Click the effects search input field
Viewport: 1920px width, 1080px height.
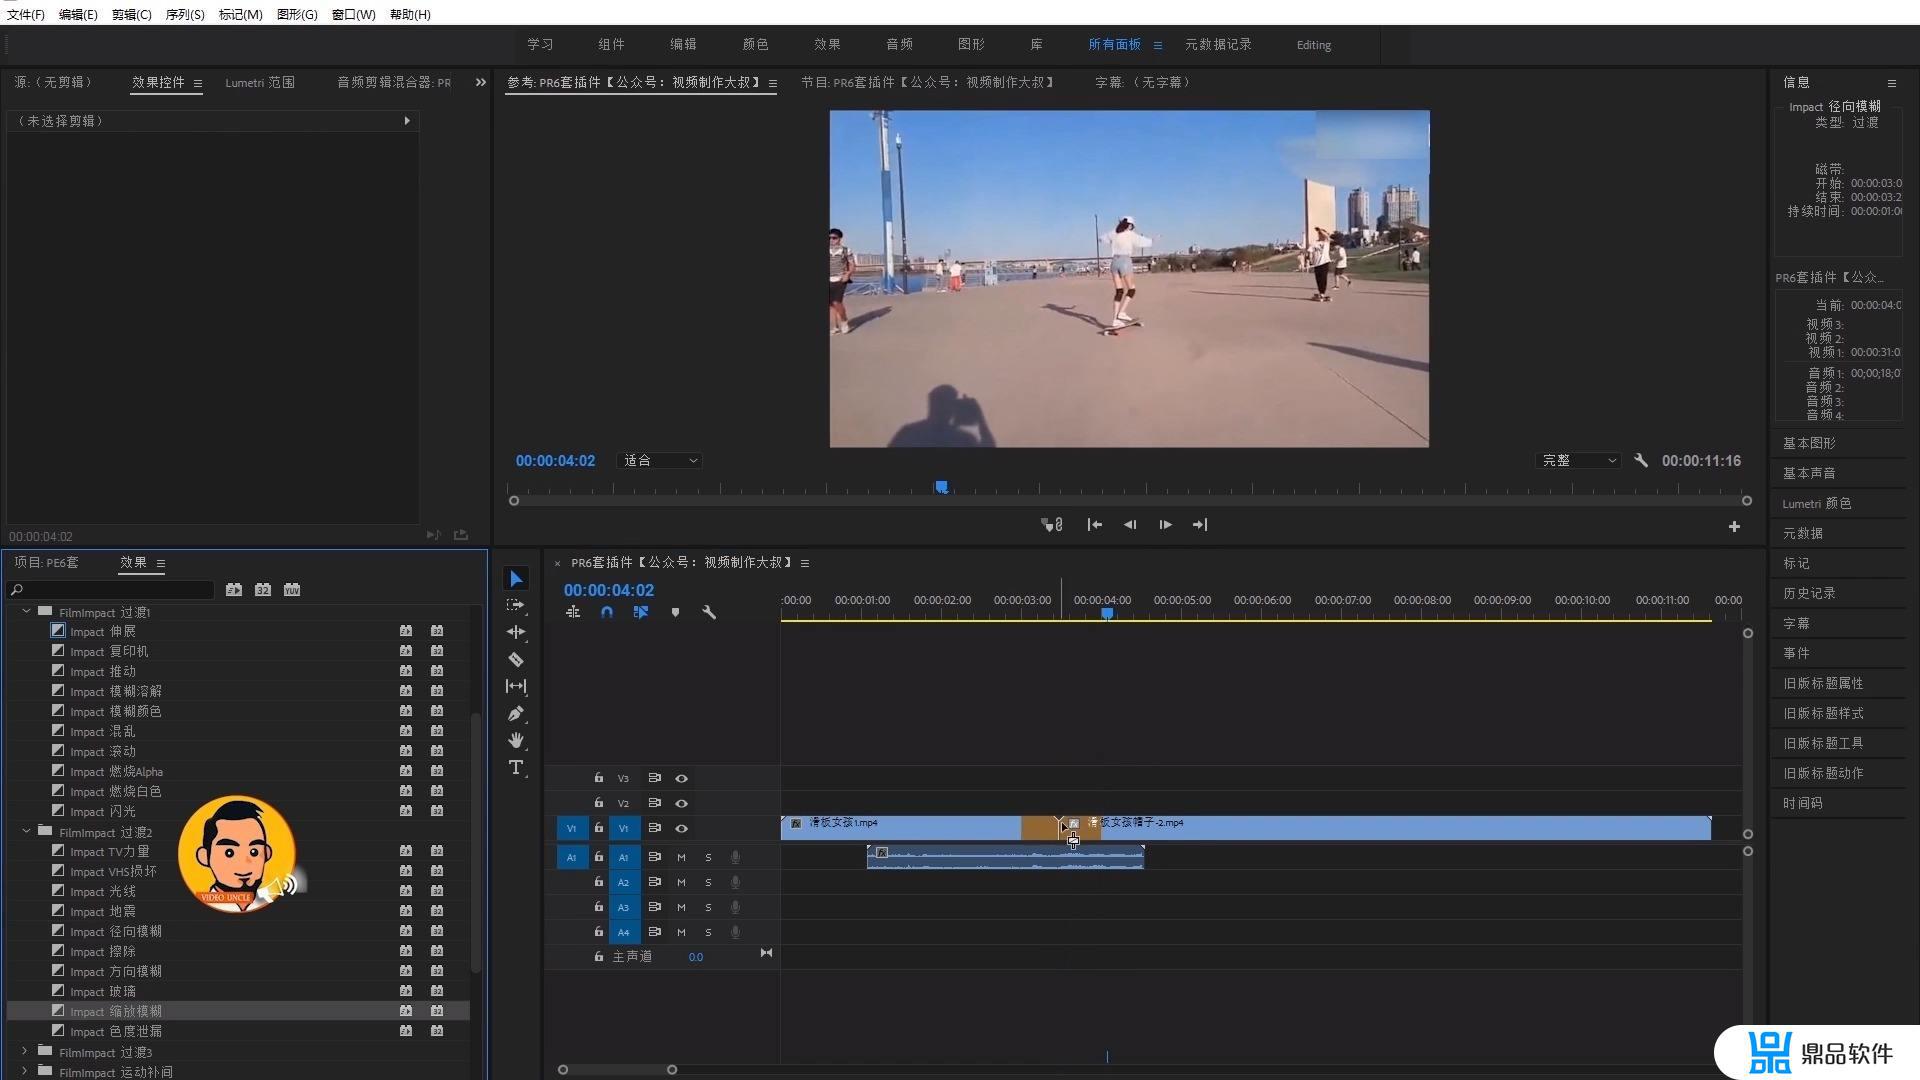[112, 590]
